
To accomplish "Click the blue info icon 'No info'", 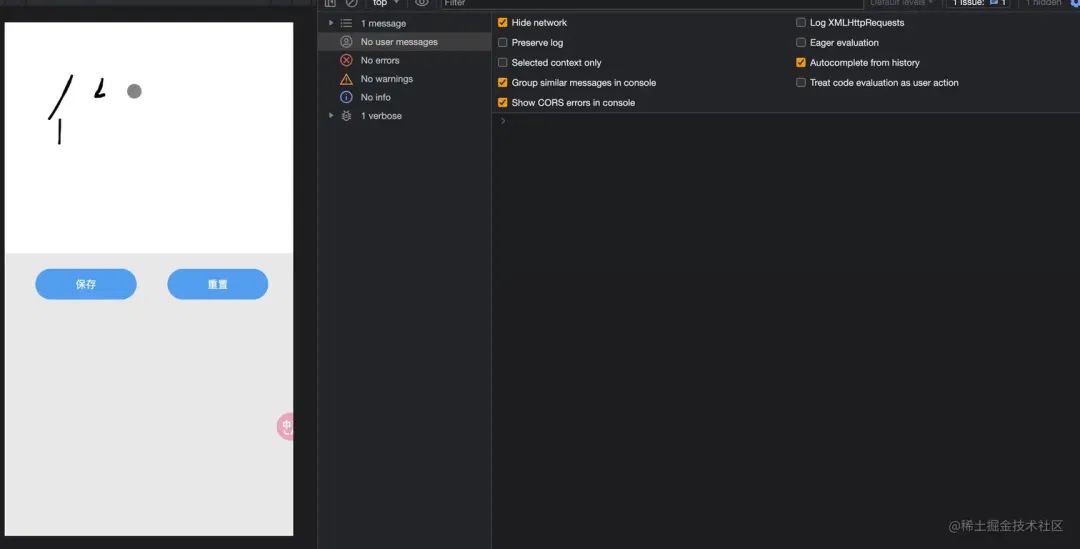I will pos(346,97).
